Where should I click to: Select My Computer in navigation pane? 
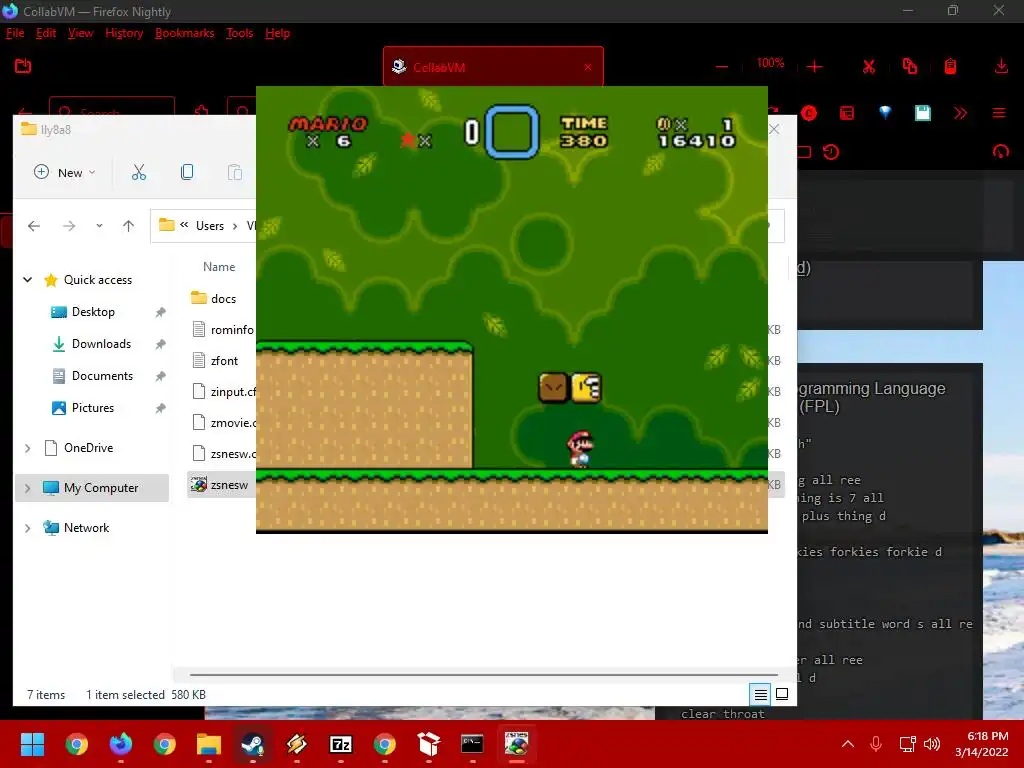[x=101, y=488]
